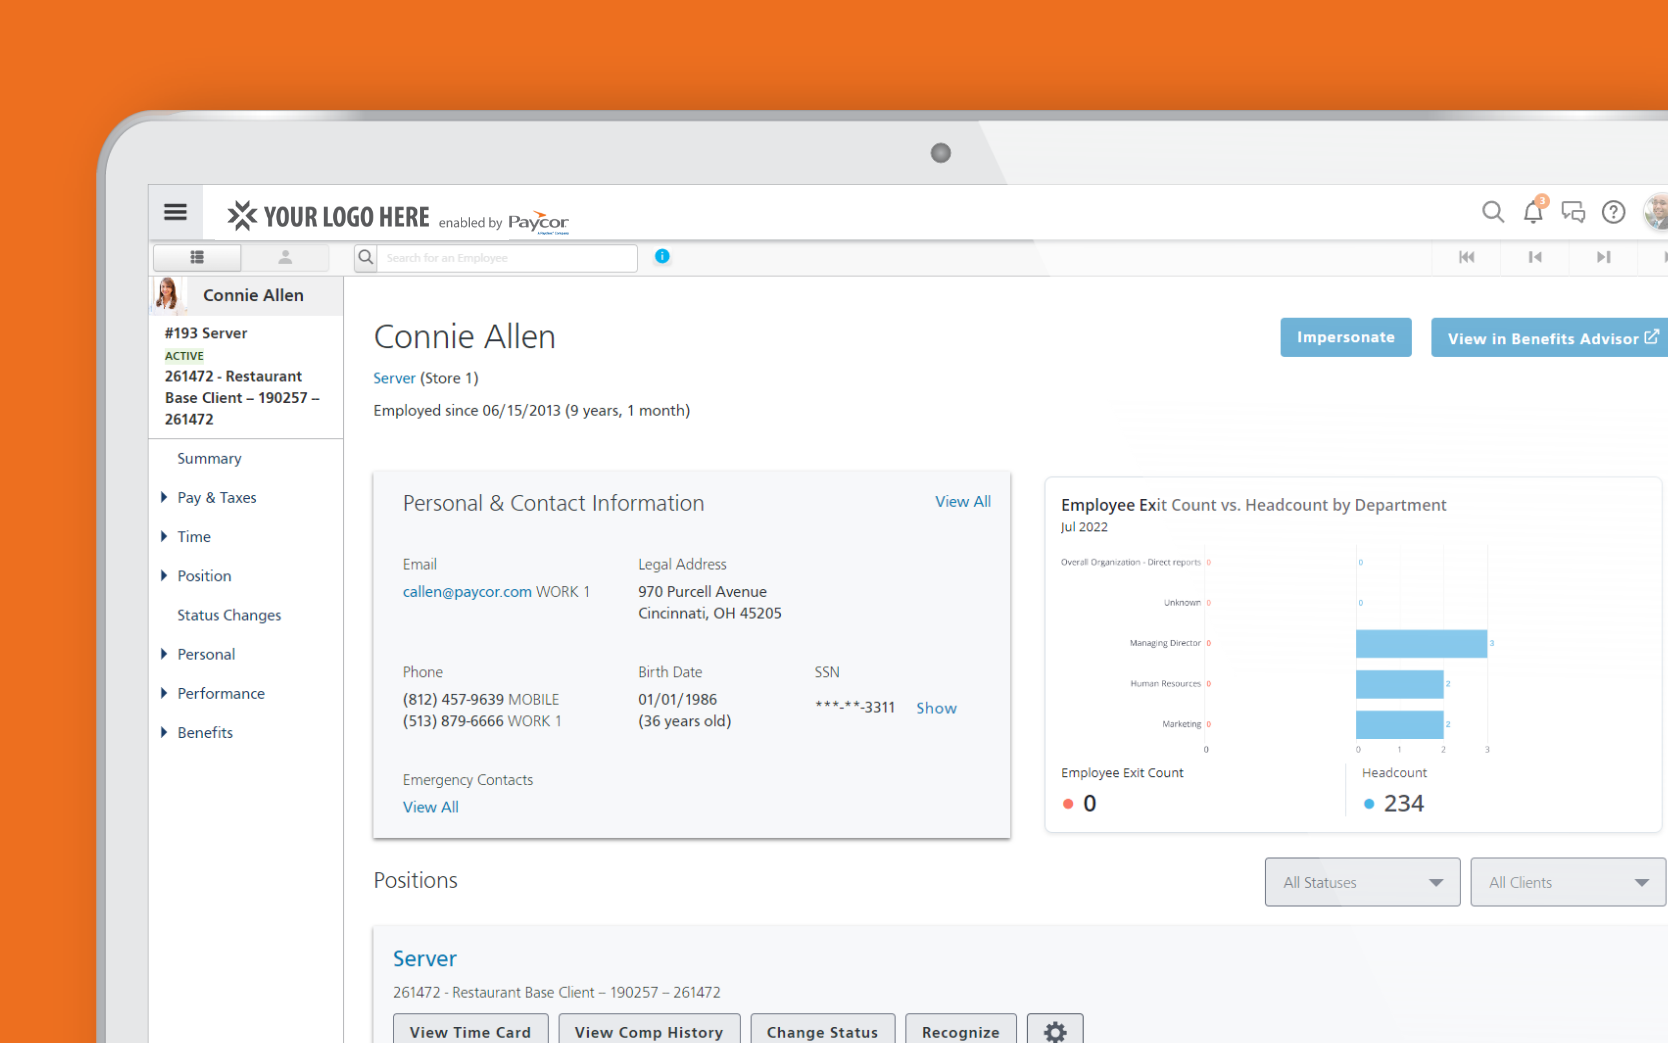Switch to the single person view tab
The width and height of the screenshot is (1668, 1043).
click(x=285, y=258)
